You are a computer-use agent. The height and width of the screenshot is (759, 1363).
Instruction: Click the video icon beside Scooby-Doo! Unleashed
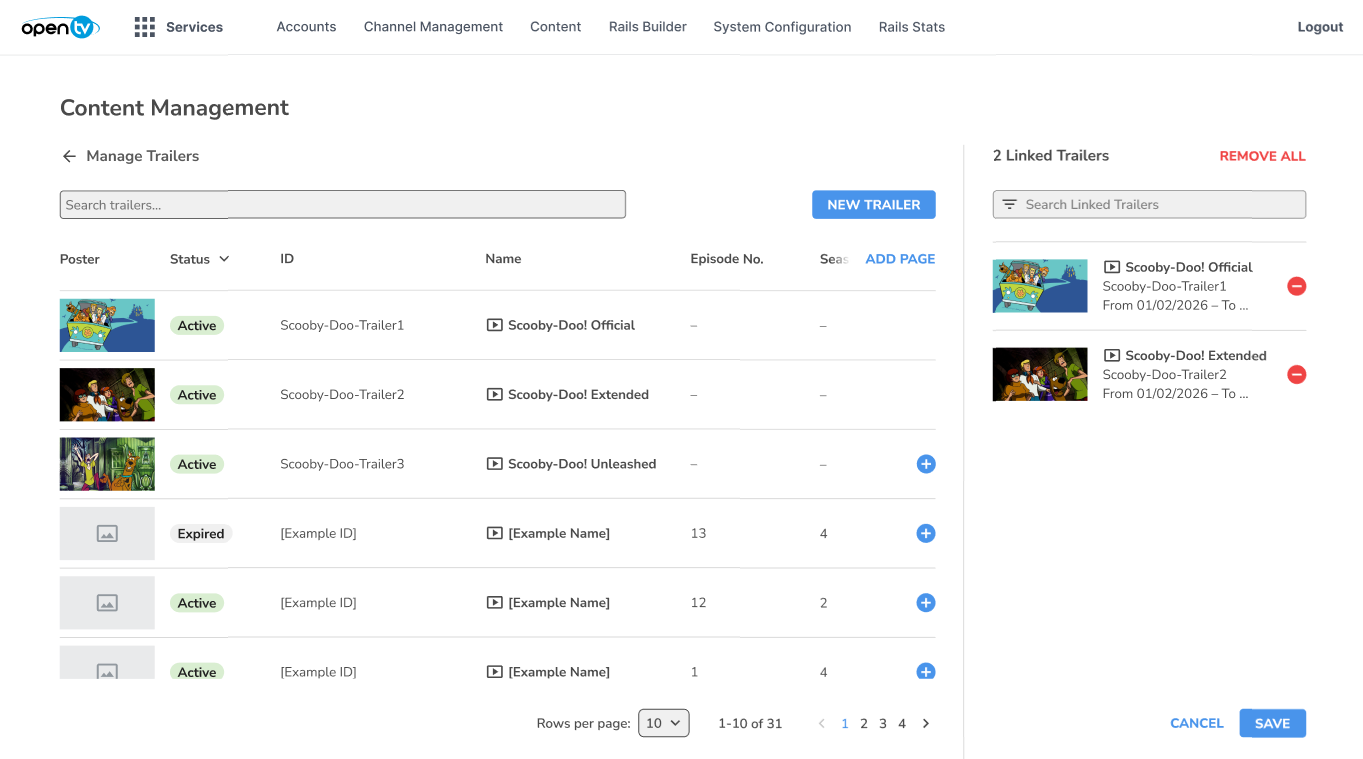click(494, 464)
